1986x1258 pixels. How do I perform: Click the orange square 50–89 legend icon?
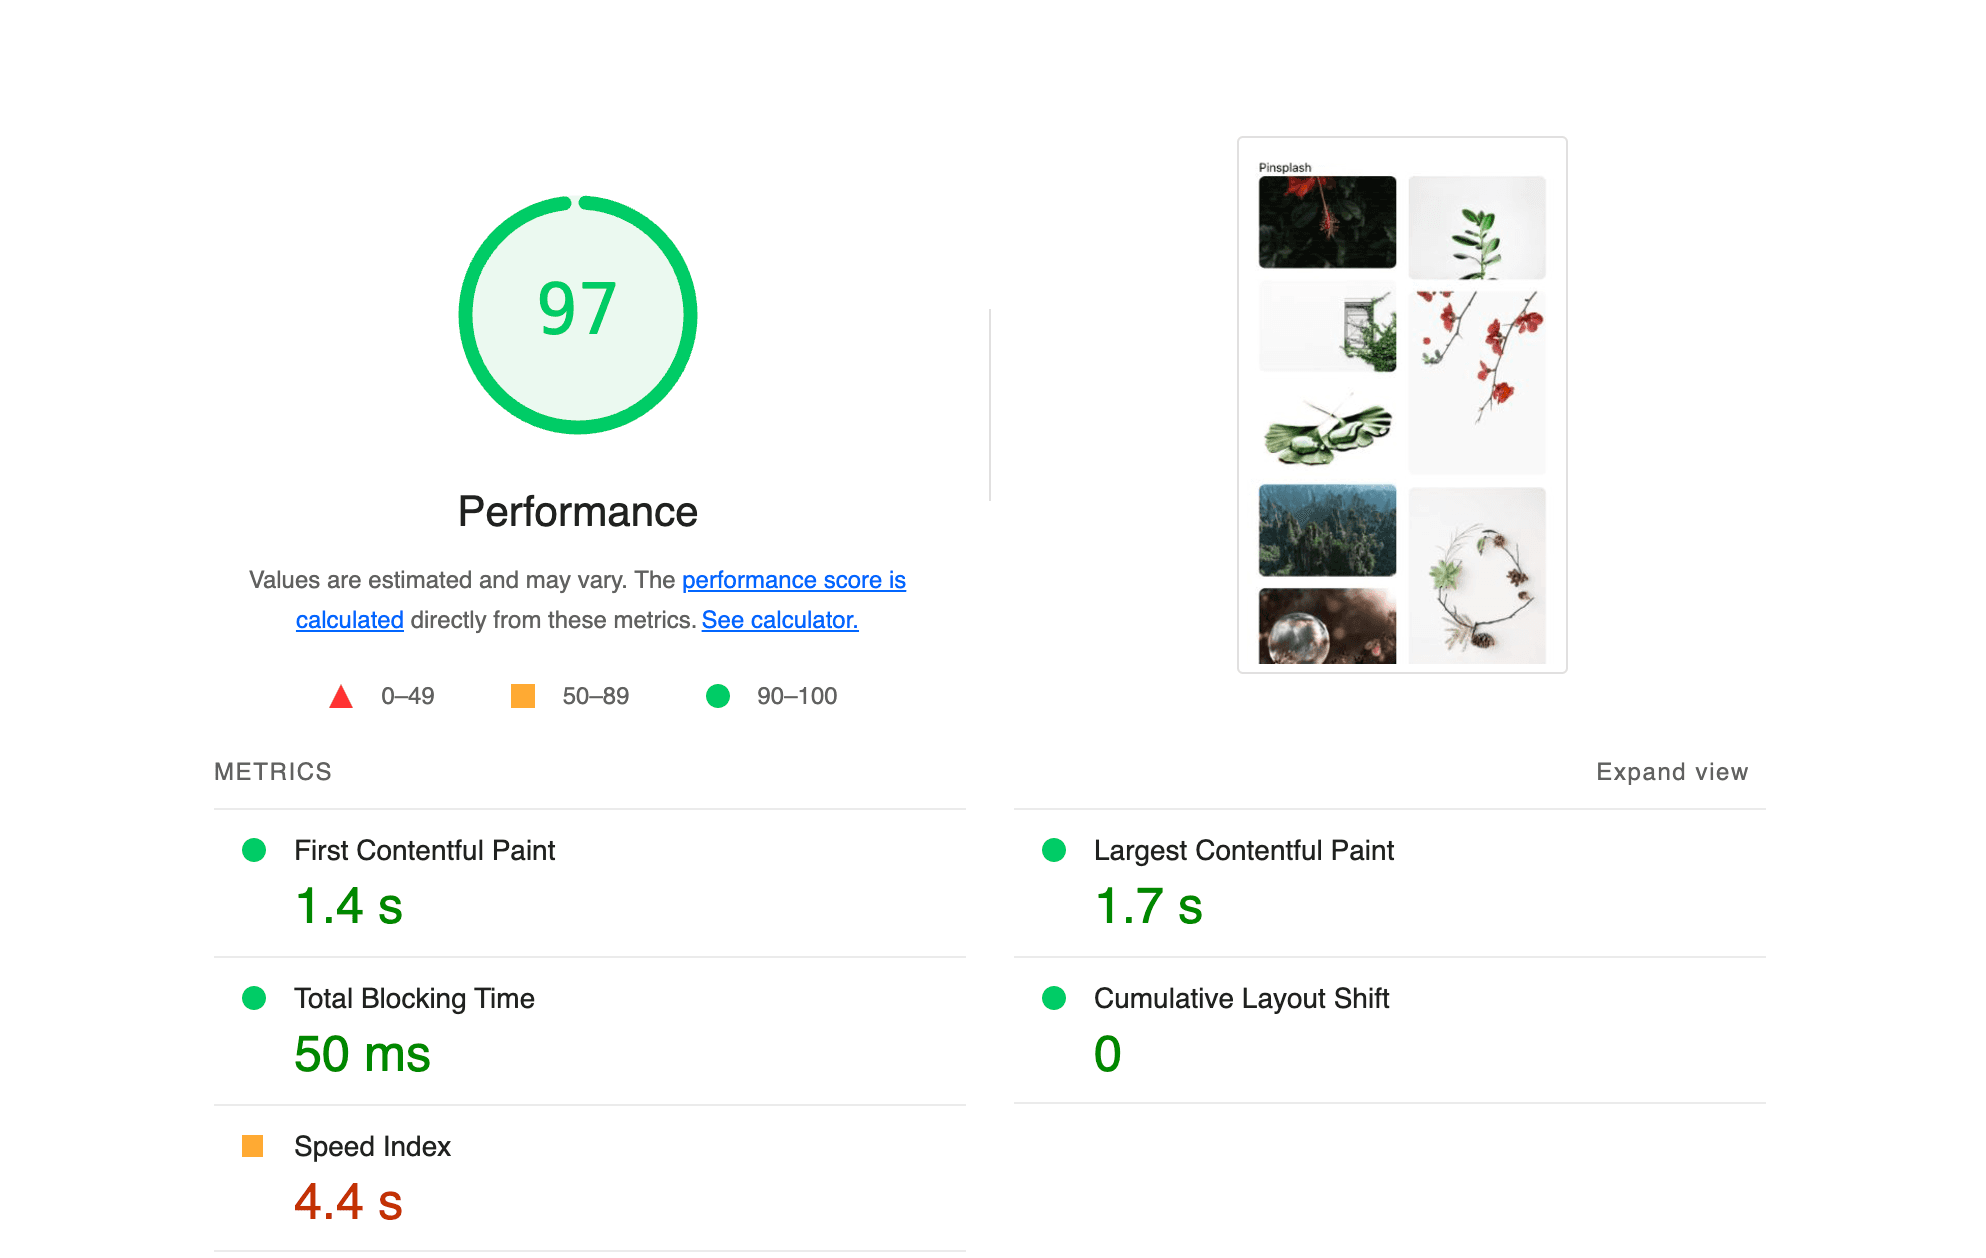click(x=523, y=696)
